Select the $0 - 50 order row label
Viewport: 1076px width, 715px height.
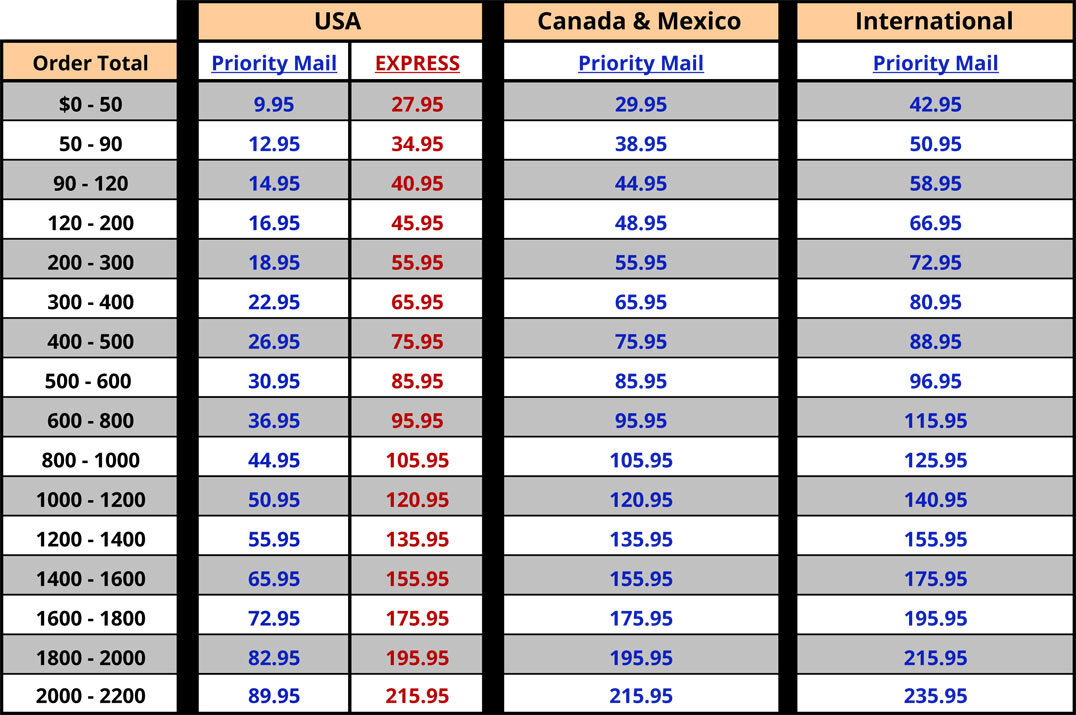[90, 104]
